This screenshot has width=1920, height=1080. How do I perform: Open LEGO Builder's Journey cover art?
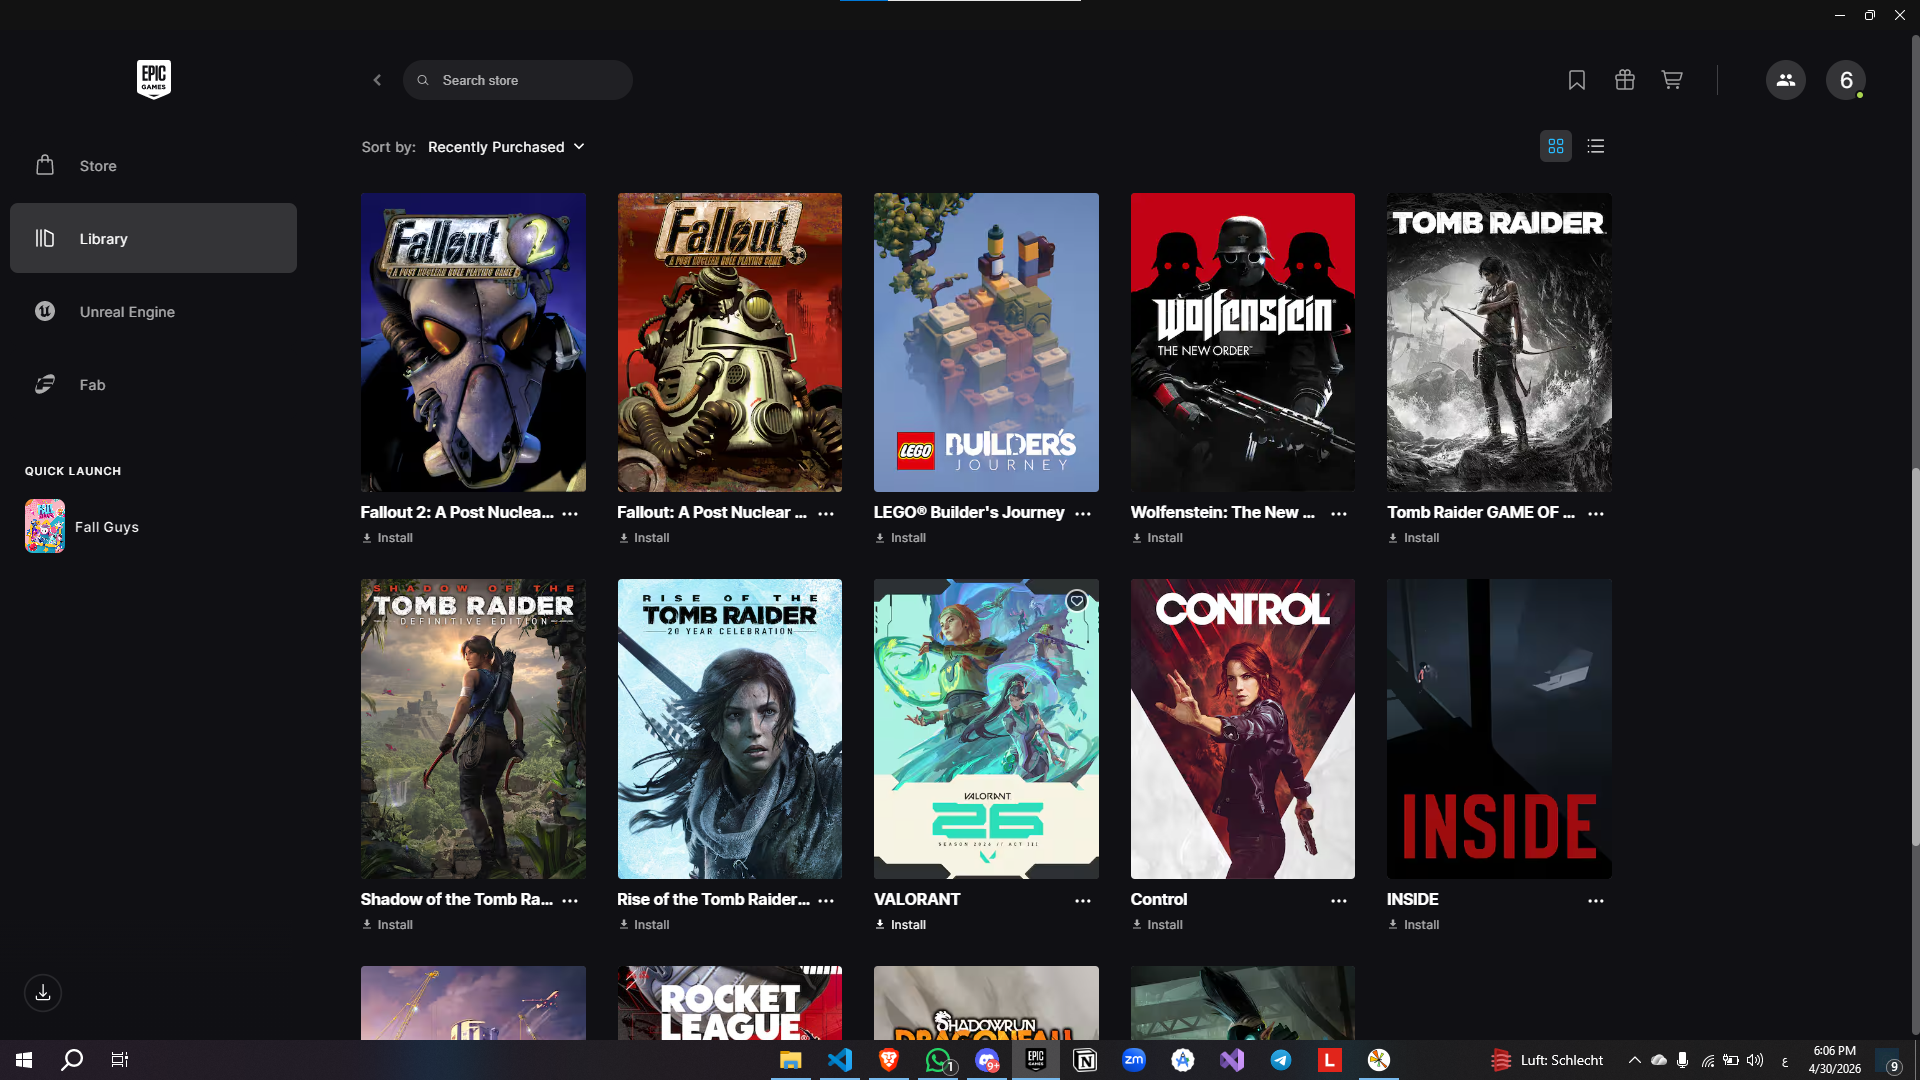(x=986, y=342)
